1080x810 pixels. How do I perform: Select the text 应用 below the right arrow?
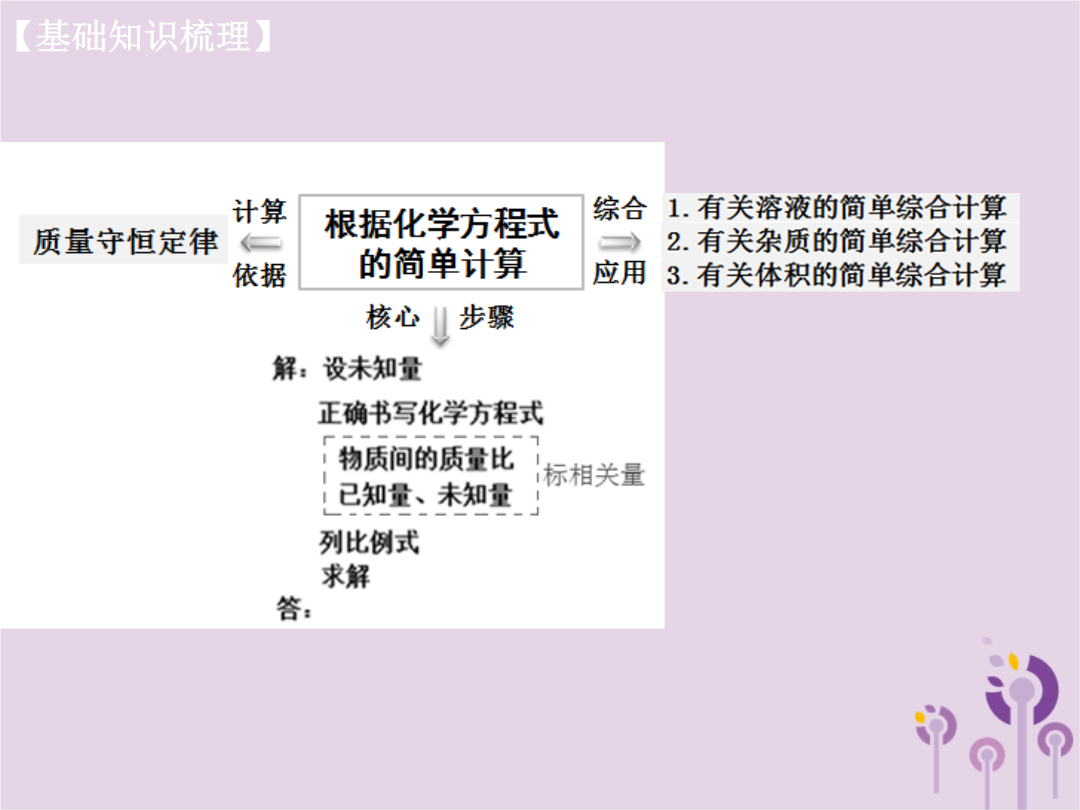click(x=620, y=273)
